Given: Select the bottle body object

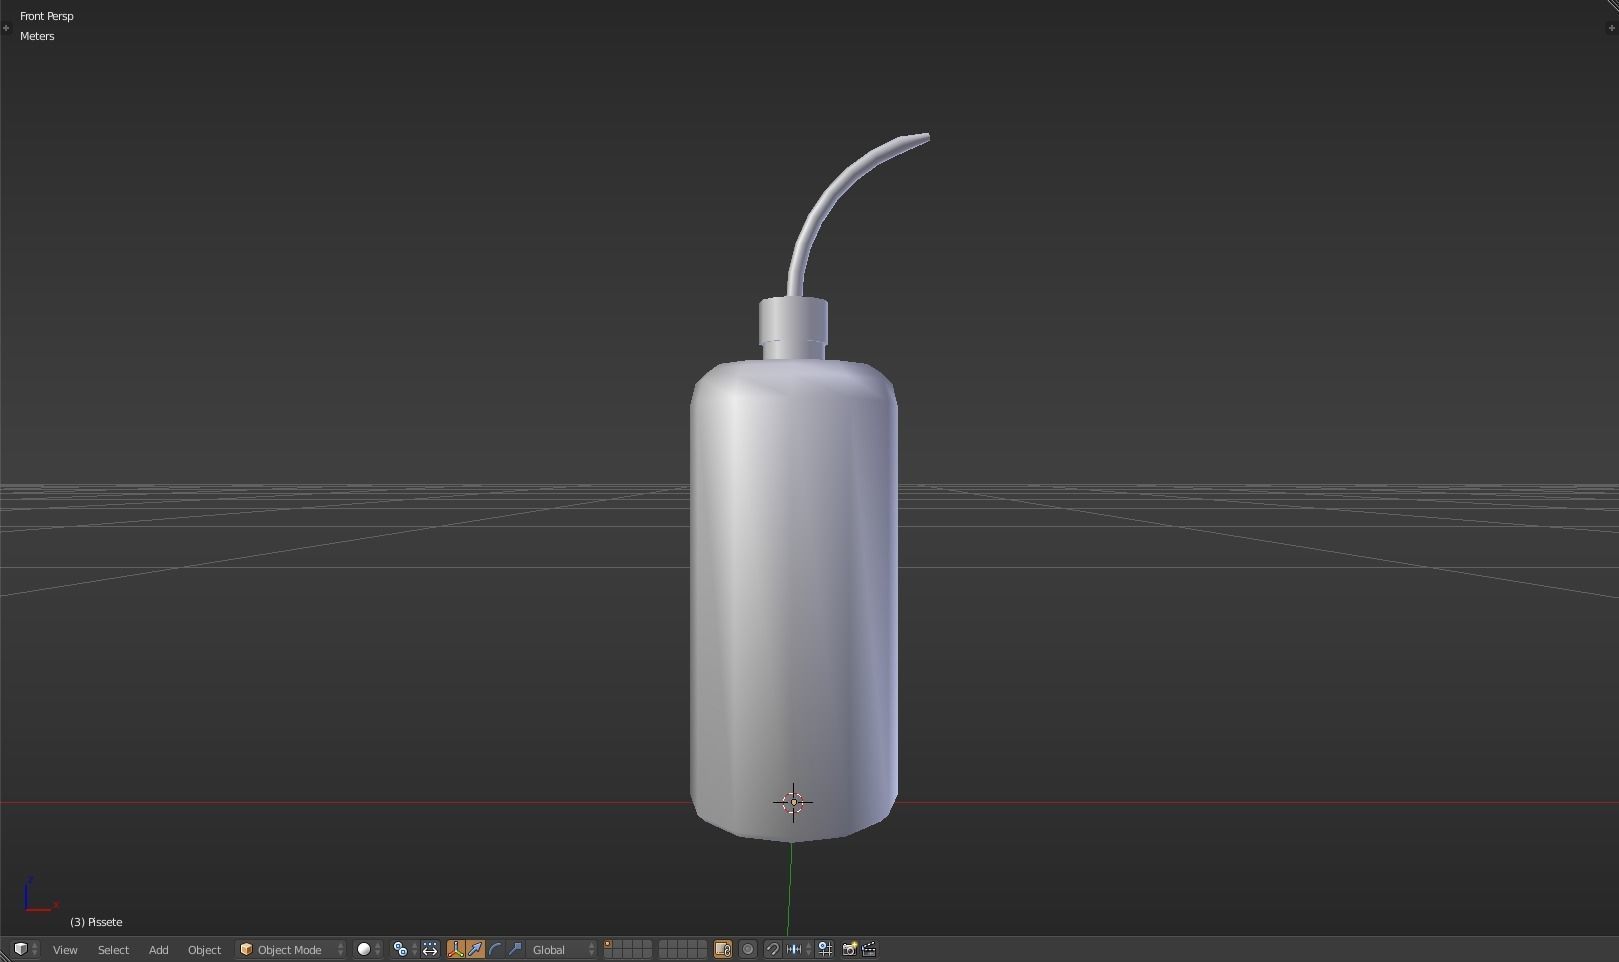Looking at the screenshot, I should pos(794,600).
